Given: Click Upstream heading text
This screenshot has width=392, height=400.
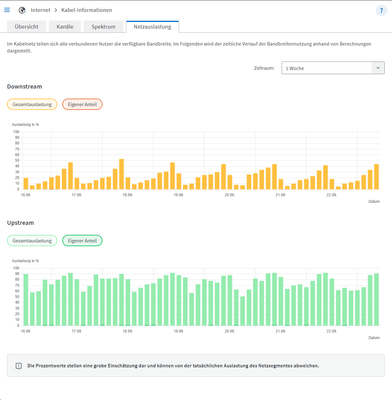Looking at the screenshot, I should click(x=20, y=223).
